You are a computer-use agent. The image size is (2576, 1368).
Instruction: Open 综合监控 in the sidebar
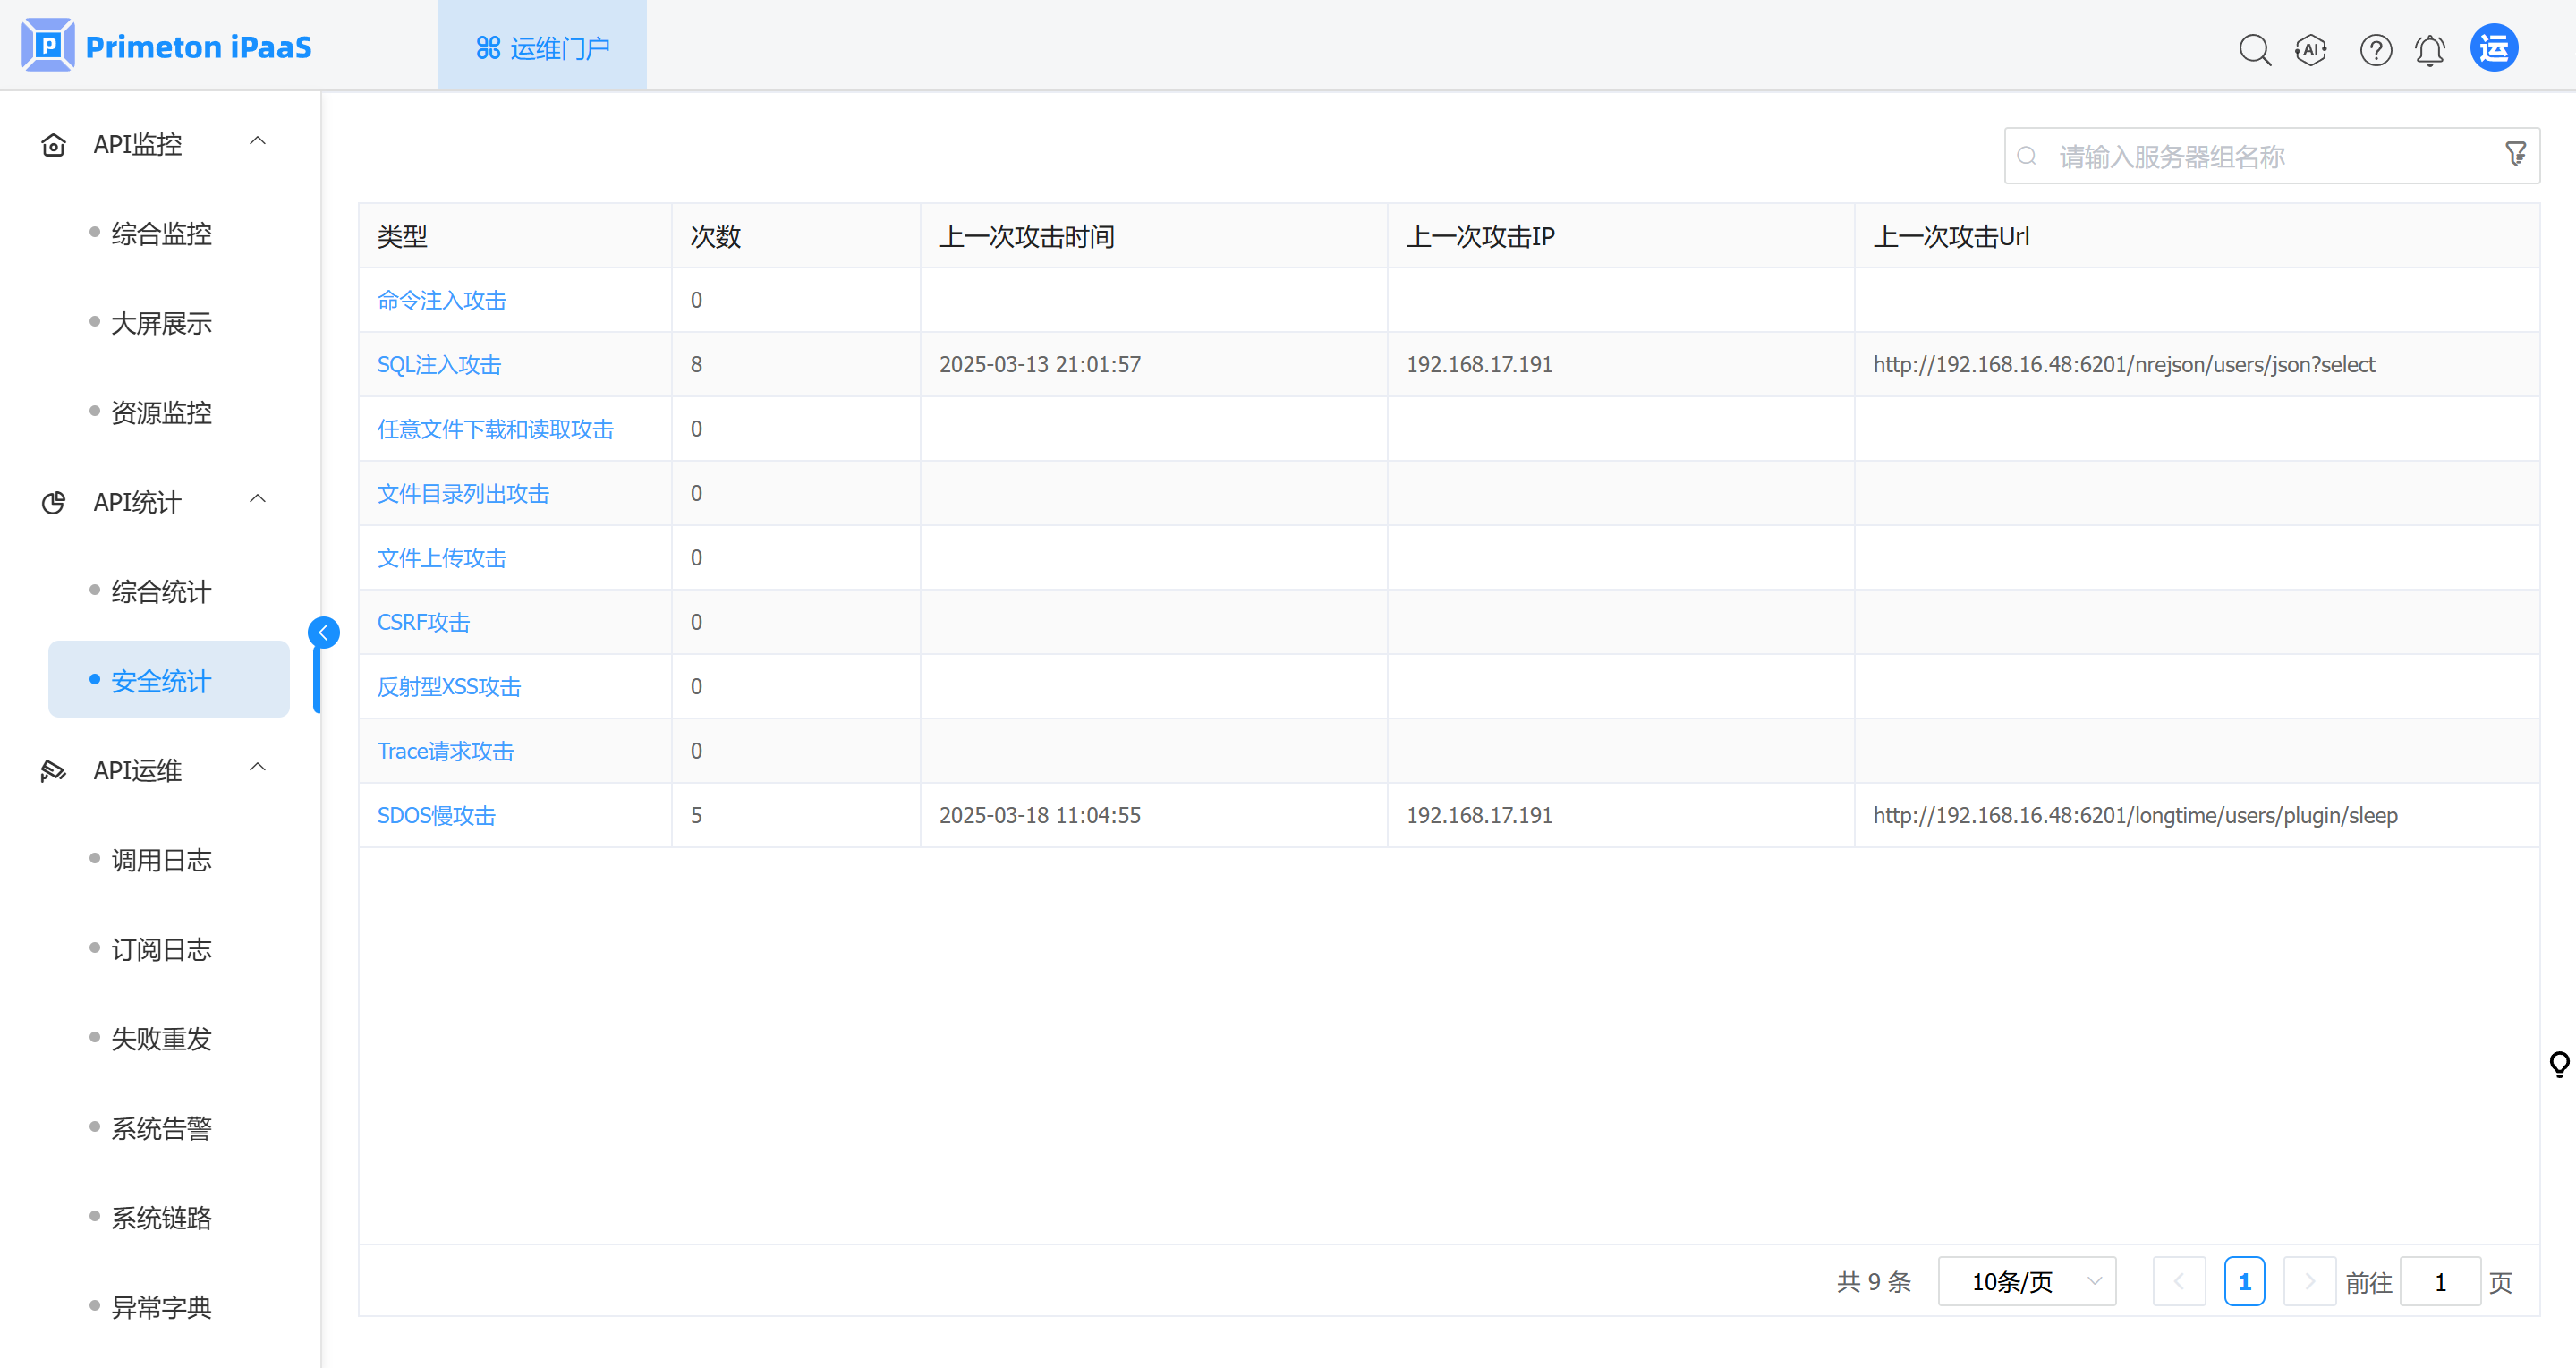tap(161, 233)
